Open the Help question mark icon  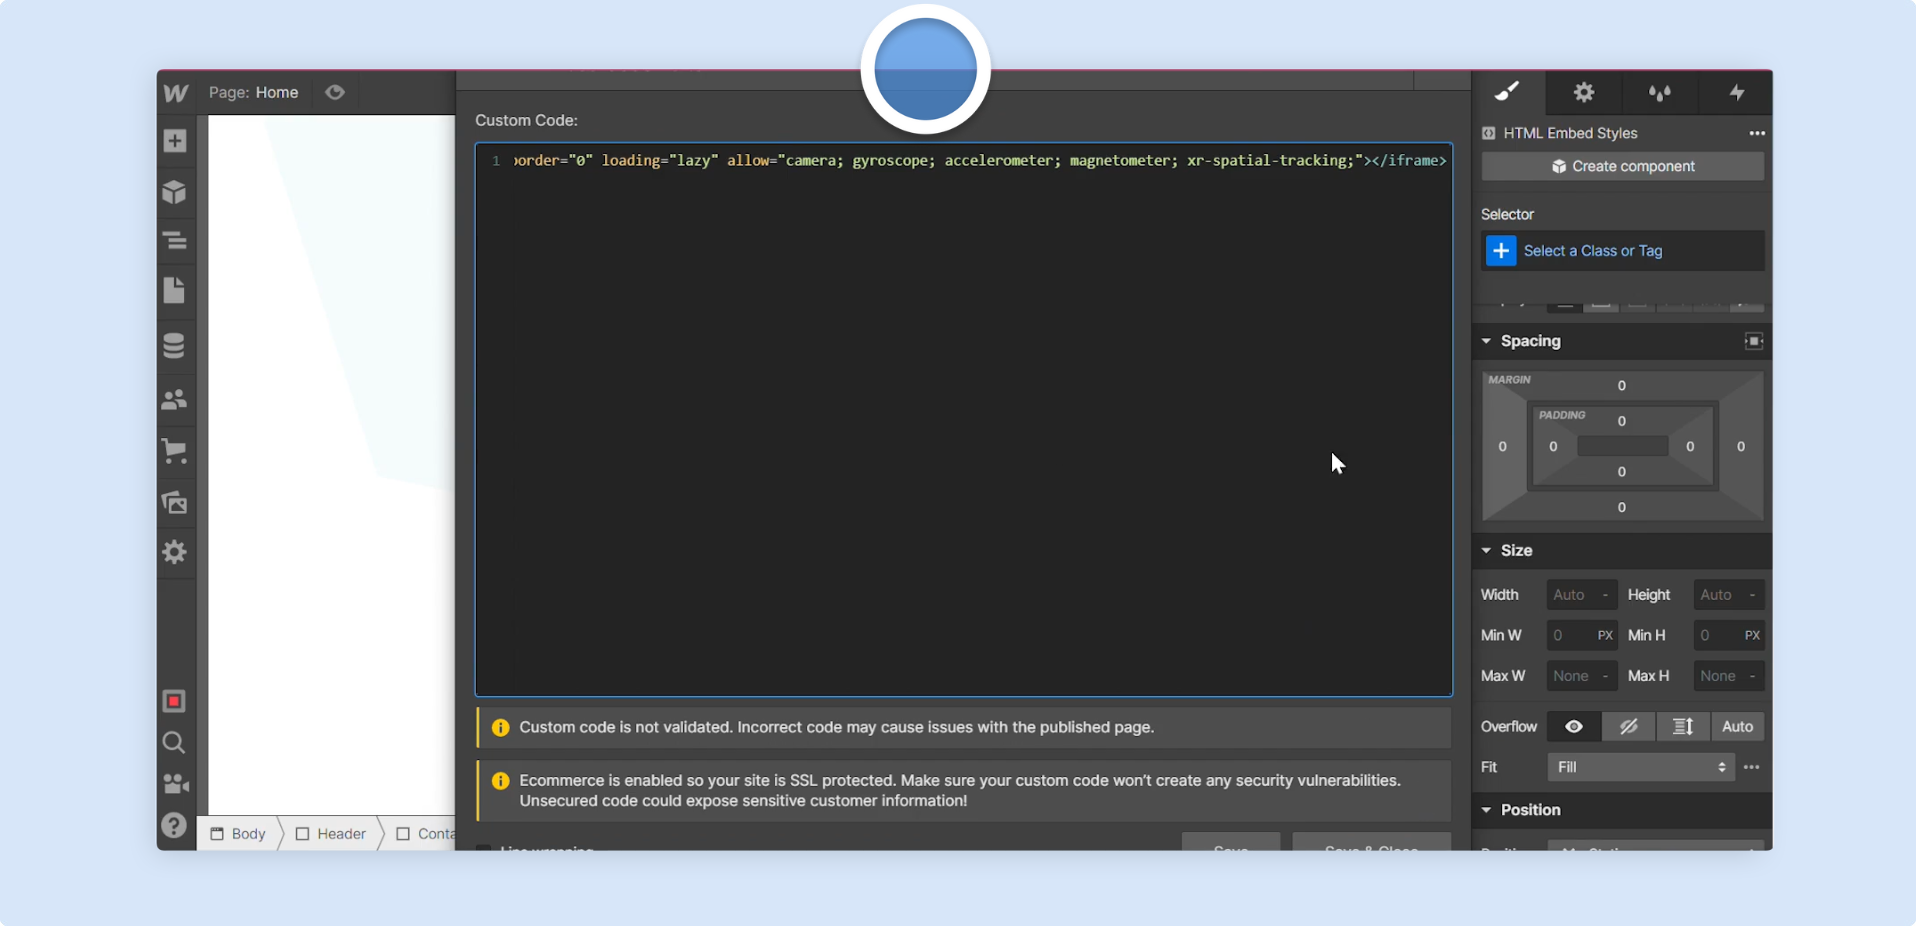coord(174,826)
